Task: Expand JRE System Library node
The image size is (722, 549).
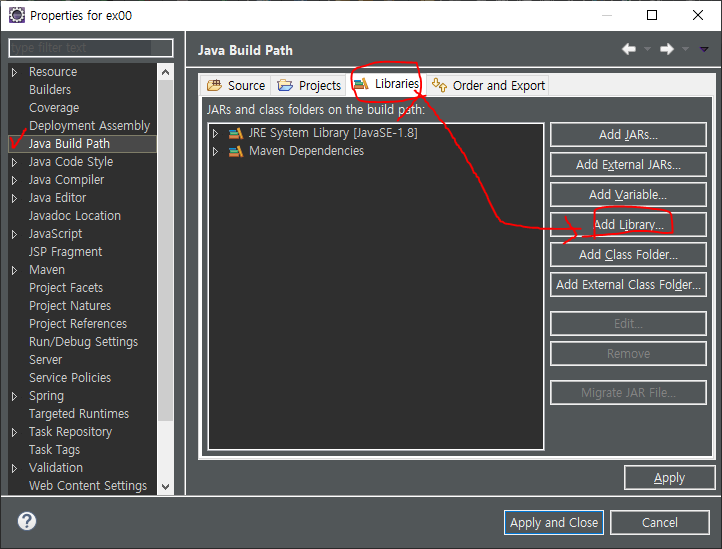Action: pyautogui.click(x=215, y=134)
